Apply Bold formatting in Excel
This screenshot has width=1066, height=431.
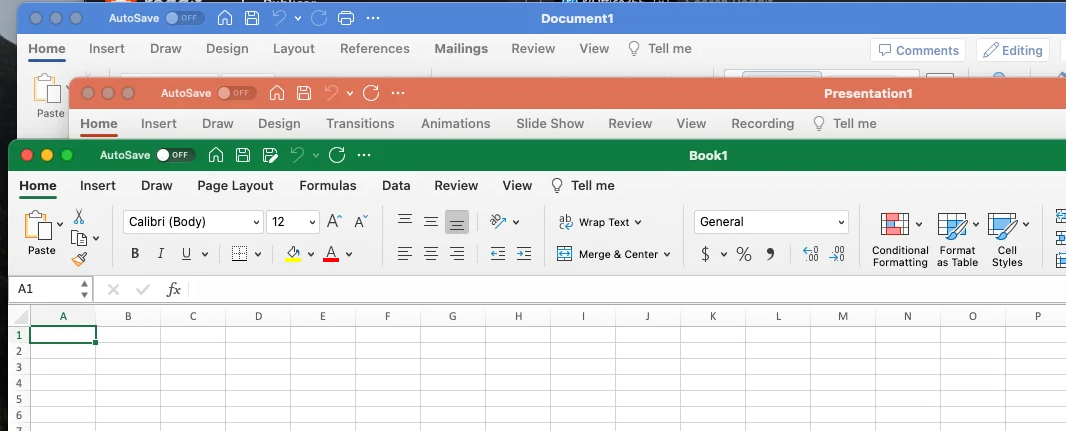135,254
